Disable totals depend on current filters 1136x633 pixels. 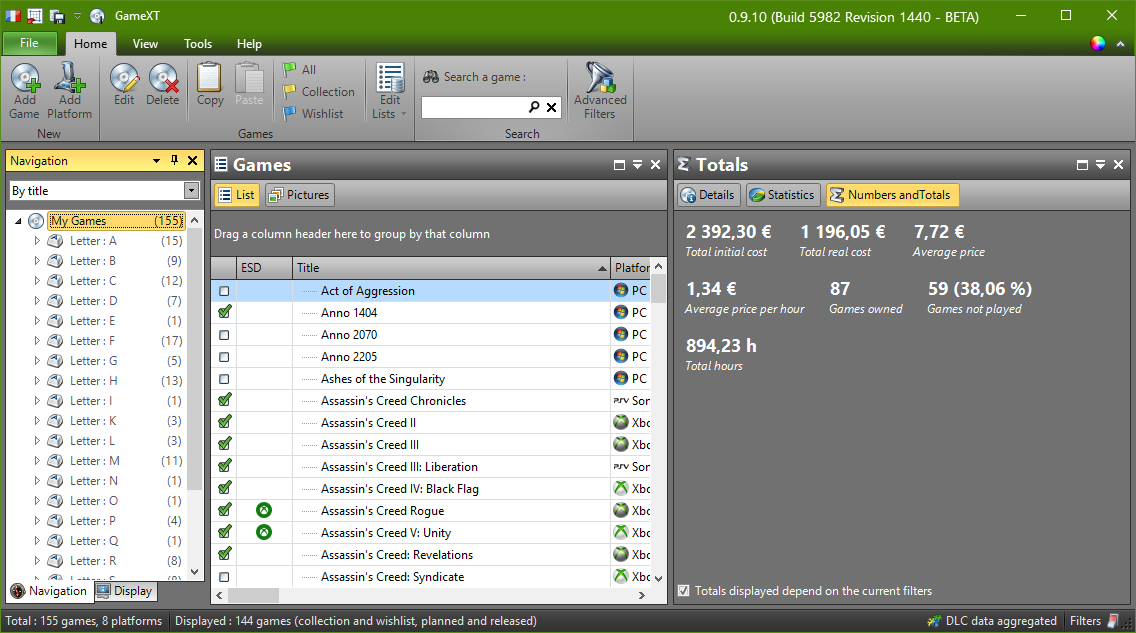point(683,591)
